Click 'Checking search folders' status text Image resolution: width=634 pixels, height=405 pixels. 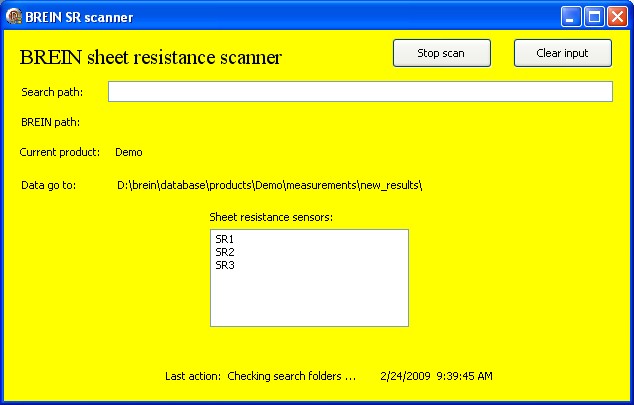click(291, 376)
